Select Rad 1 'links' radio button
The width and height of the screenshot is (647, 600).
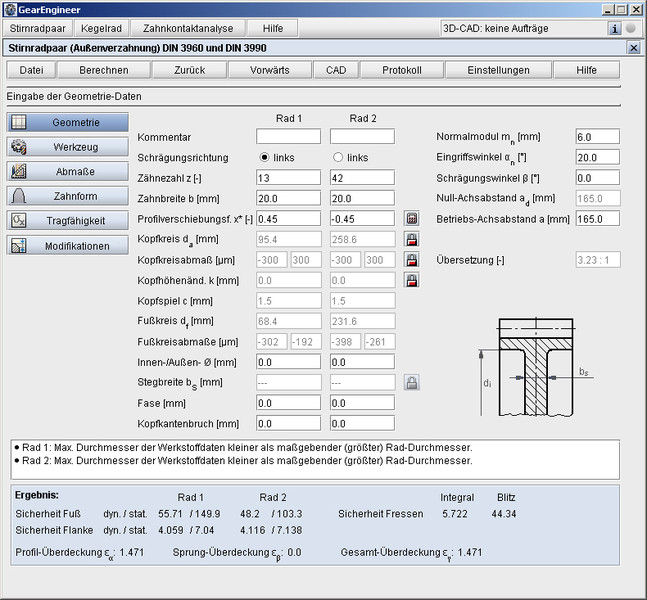point(265,157)
